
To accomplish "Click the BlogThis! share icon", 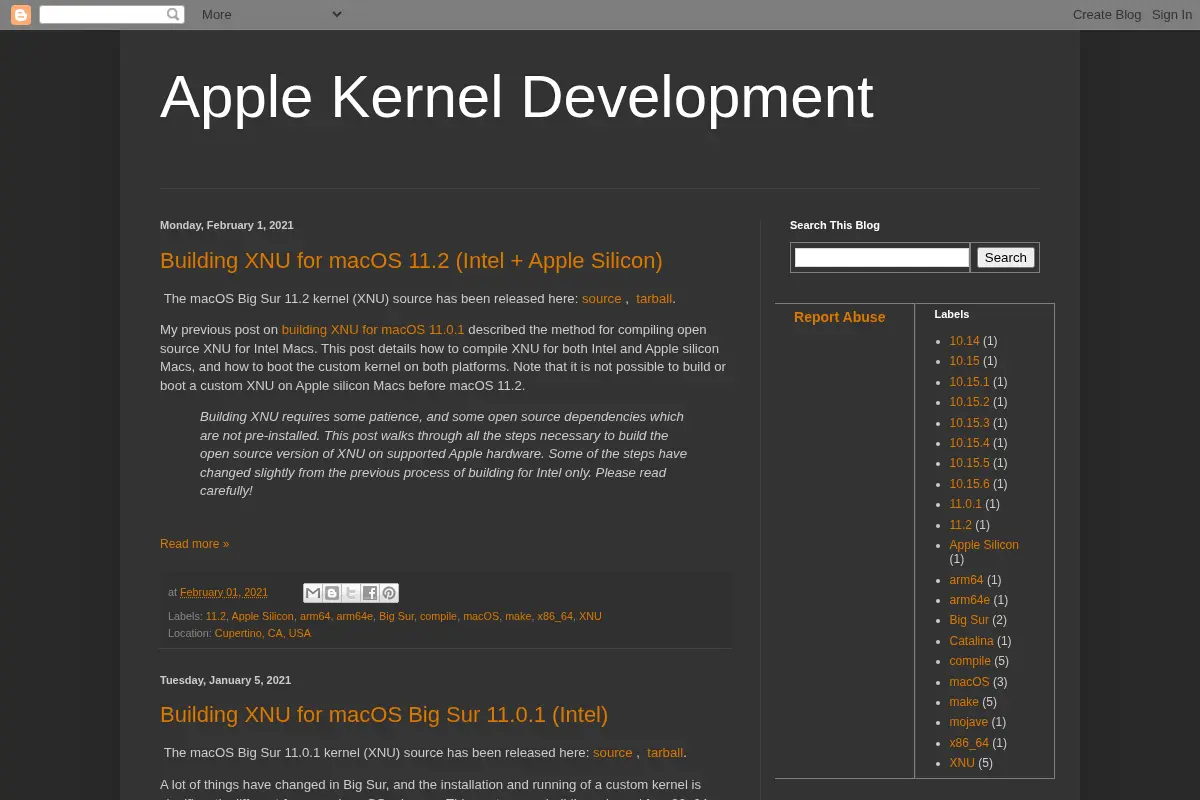I will pyautogui.click(x=332, y=593).
